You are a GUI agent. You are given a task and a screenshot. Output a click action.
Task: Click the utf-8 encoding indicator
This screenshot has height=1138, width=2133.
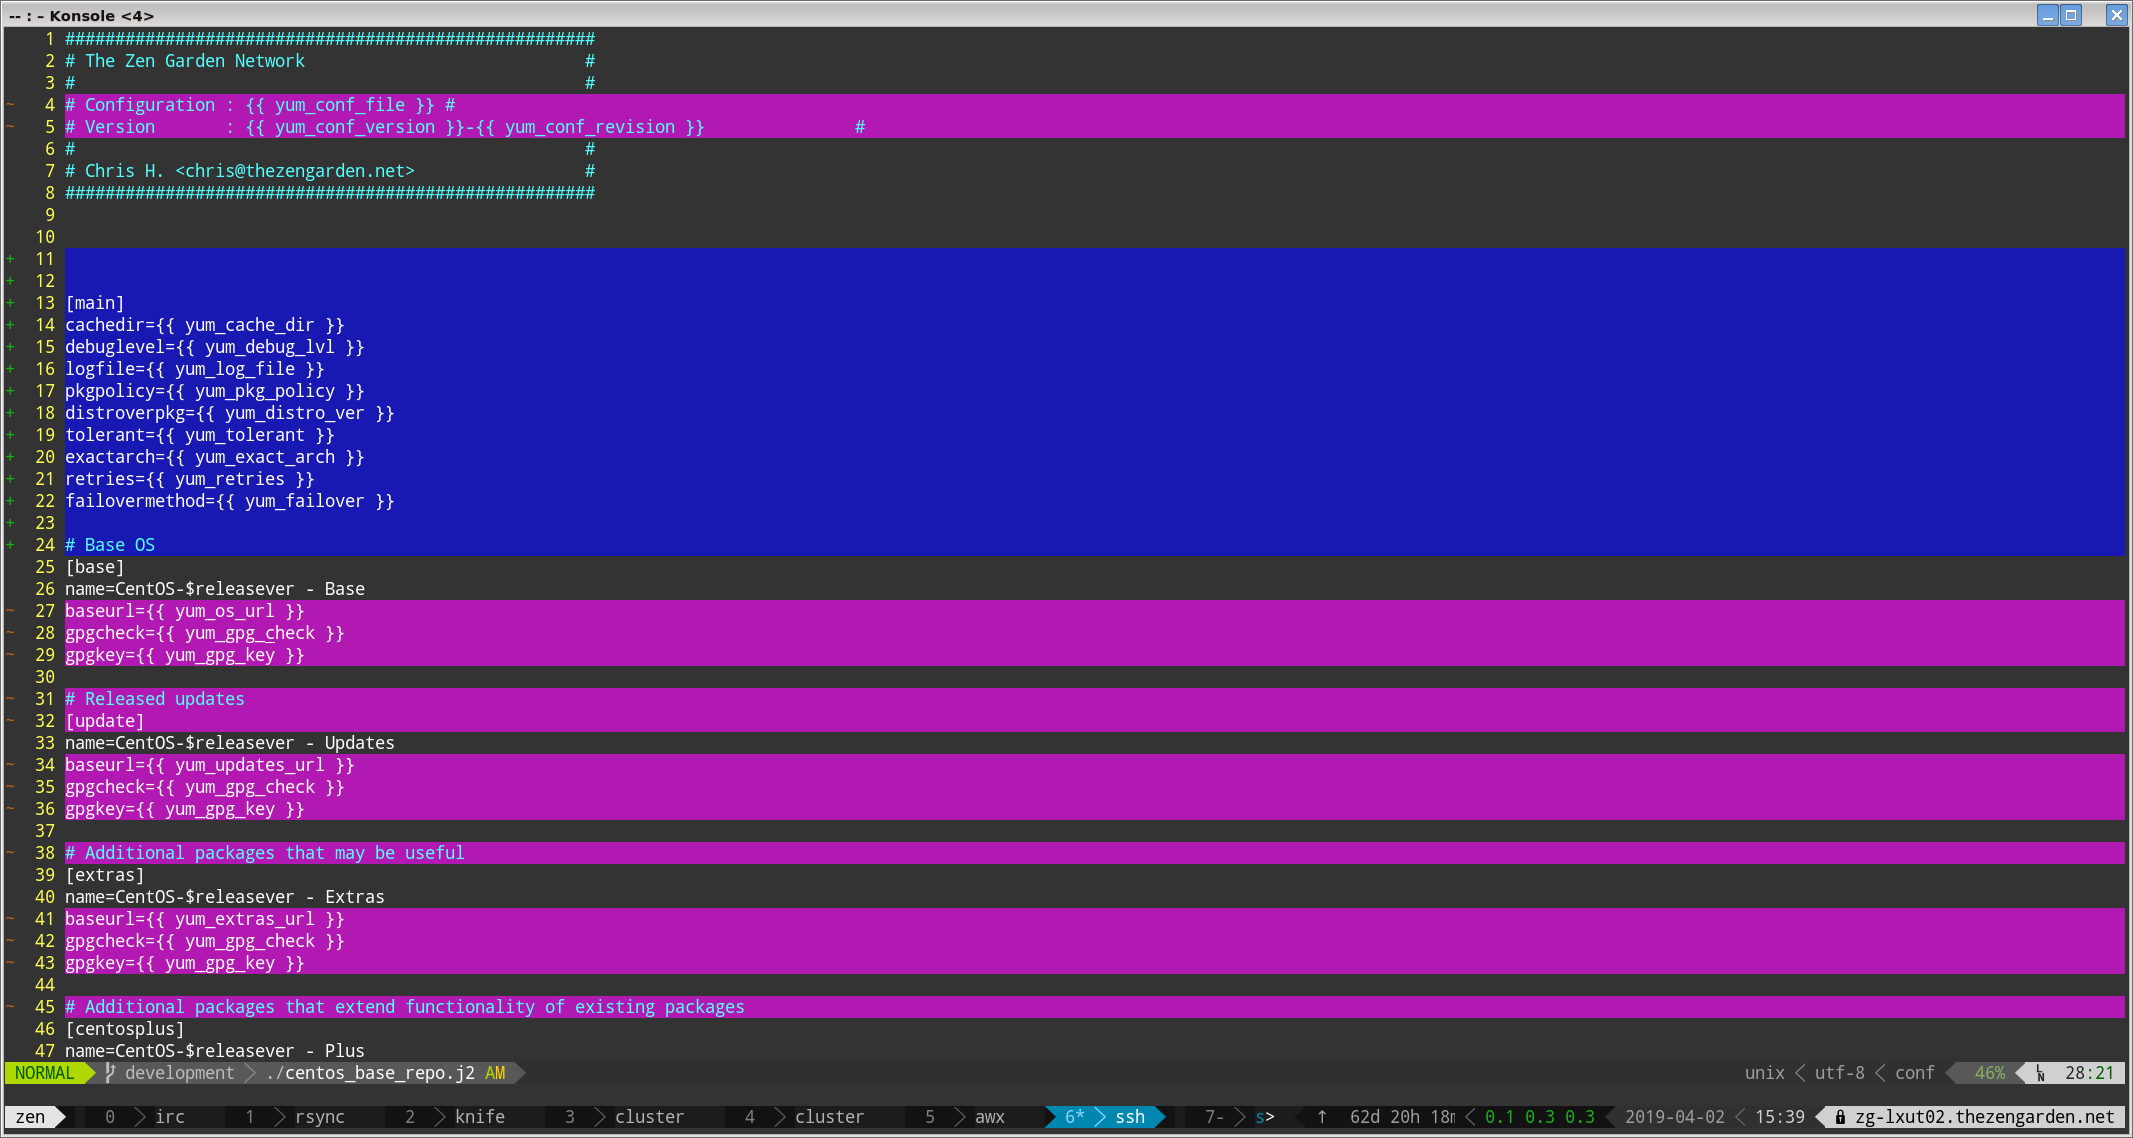tap(1840, 1073)
